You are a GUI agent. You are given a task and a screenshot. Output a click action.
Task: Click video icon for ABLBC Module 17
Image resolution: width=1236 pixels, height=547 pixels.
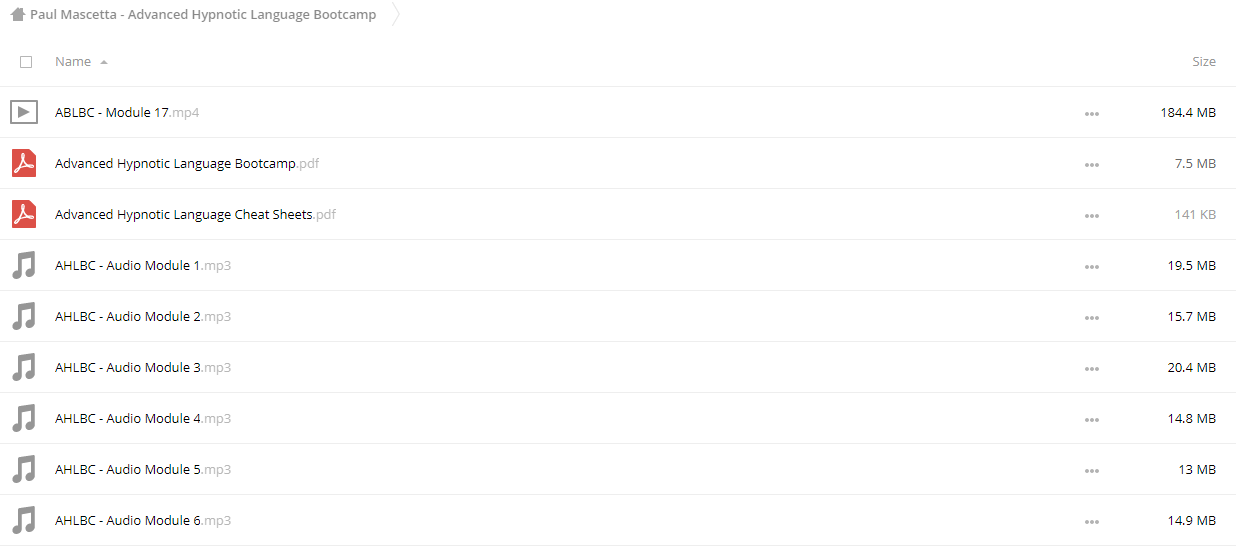(x=24, y=112)
